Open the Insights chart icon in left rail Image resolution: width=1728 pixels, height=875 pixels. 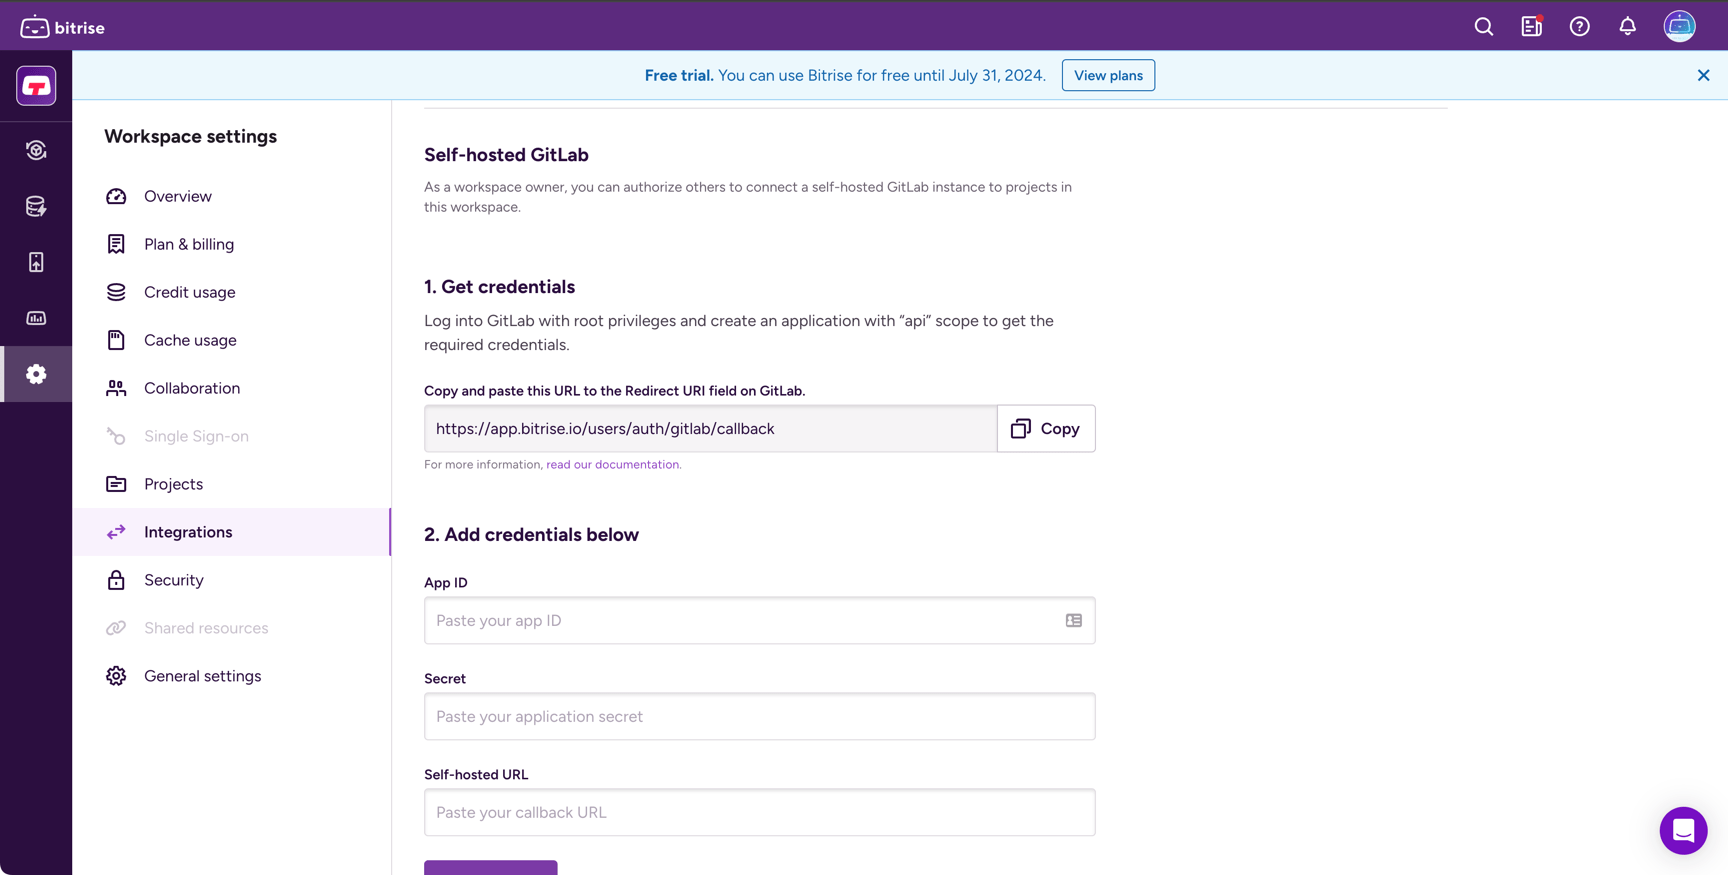36,318
